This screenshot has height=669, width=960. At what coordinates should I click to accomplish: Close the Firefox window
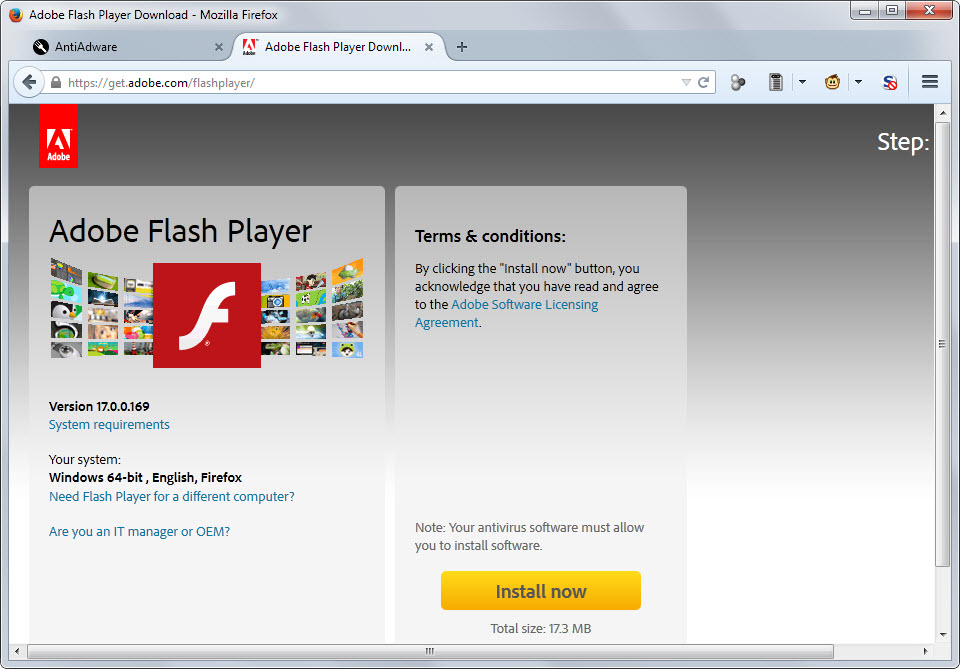929,11
